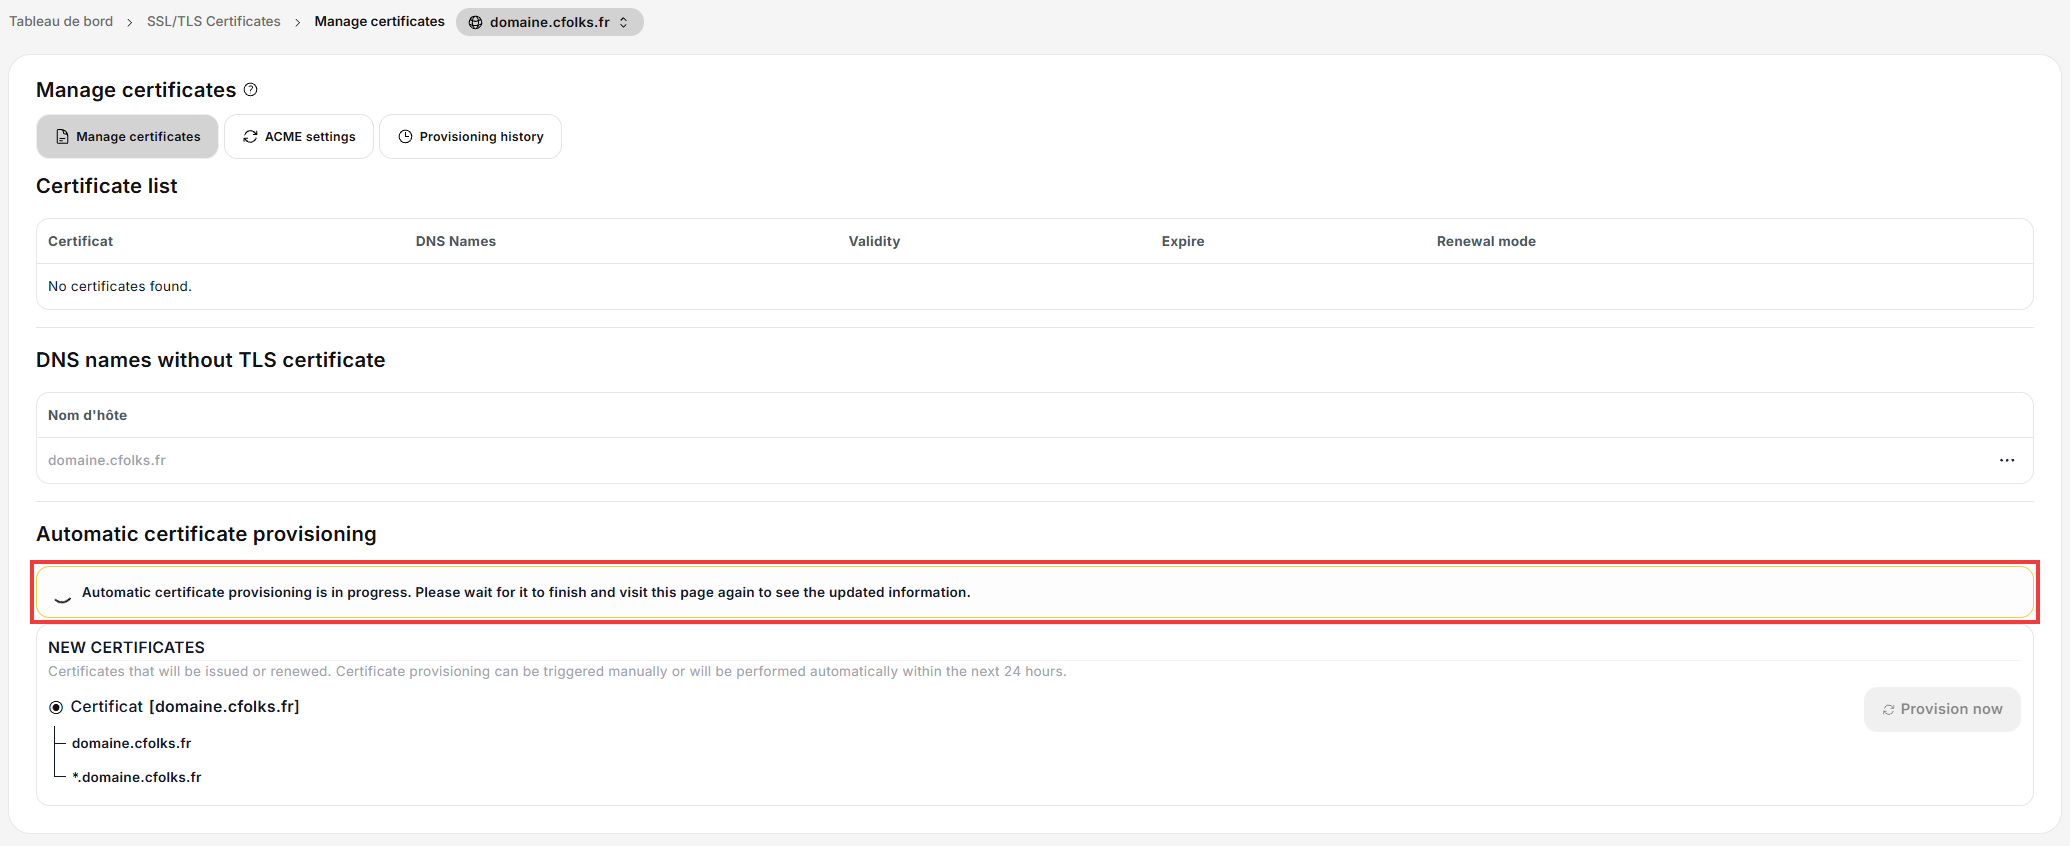
Task: Open the Provisioning history tab
Action: (x=470, y=137)
